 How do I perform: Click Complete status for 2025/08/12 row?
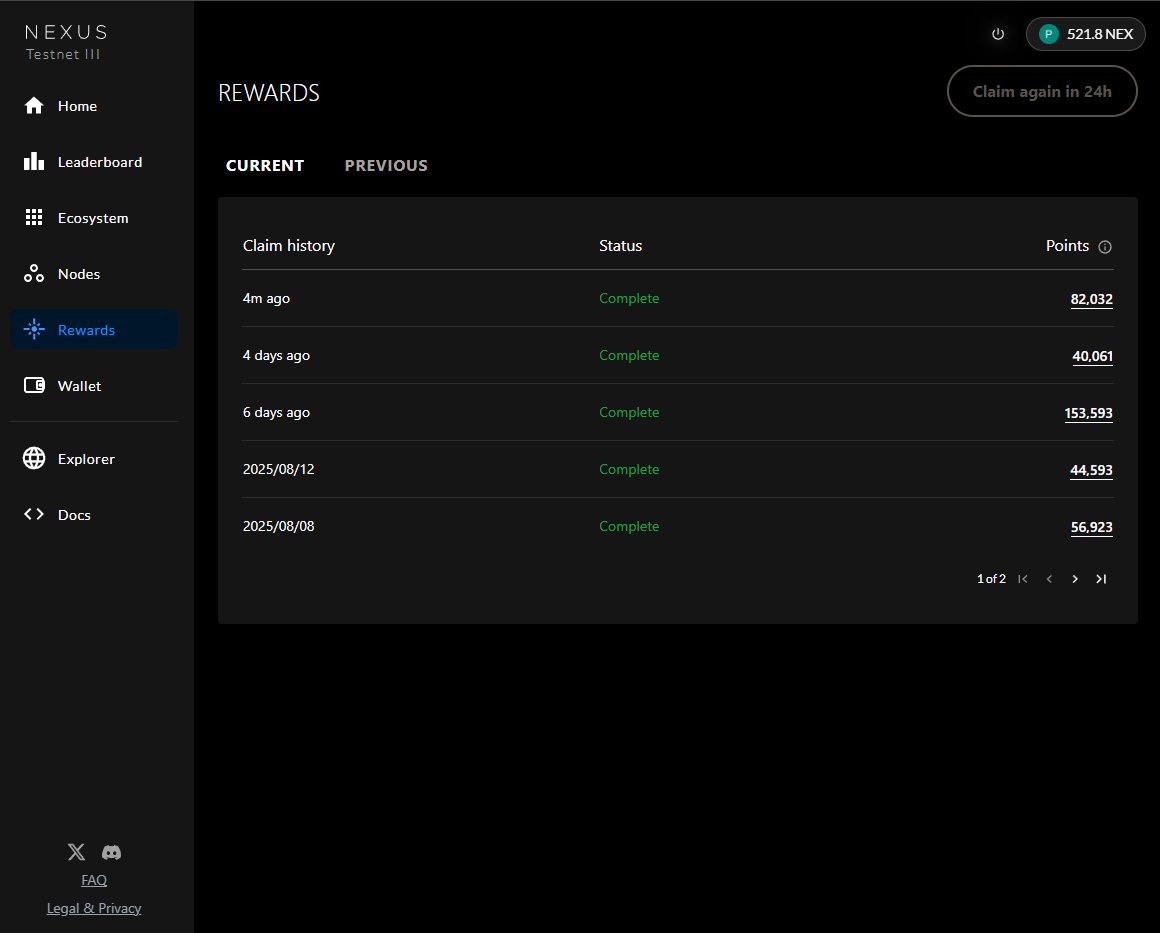pyautogui.click(x=629, y=469)
